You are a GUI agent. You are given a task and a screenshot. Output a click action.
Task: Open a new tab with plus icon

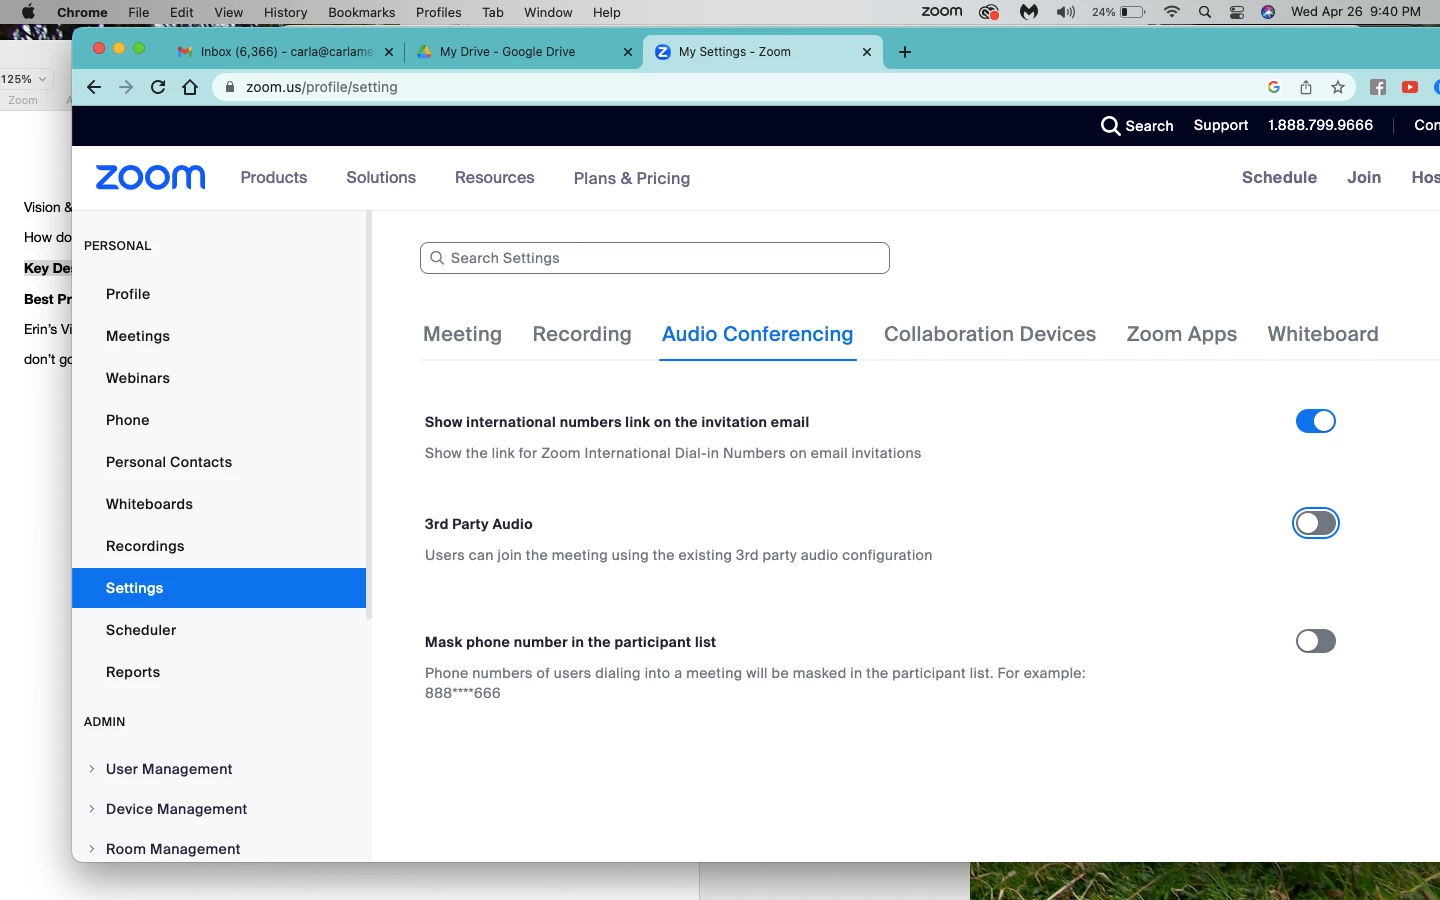tap(905, 52)
